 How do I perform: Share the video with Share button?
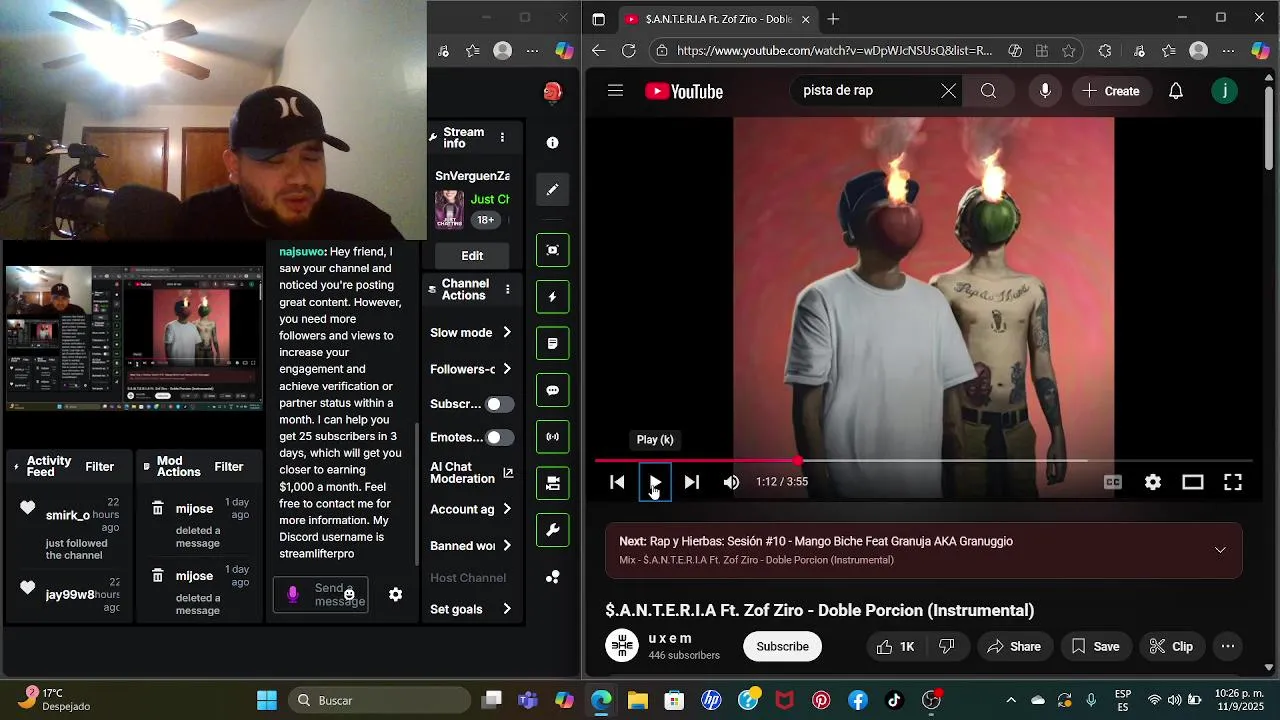[1014, 647]
